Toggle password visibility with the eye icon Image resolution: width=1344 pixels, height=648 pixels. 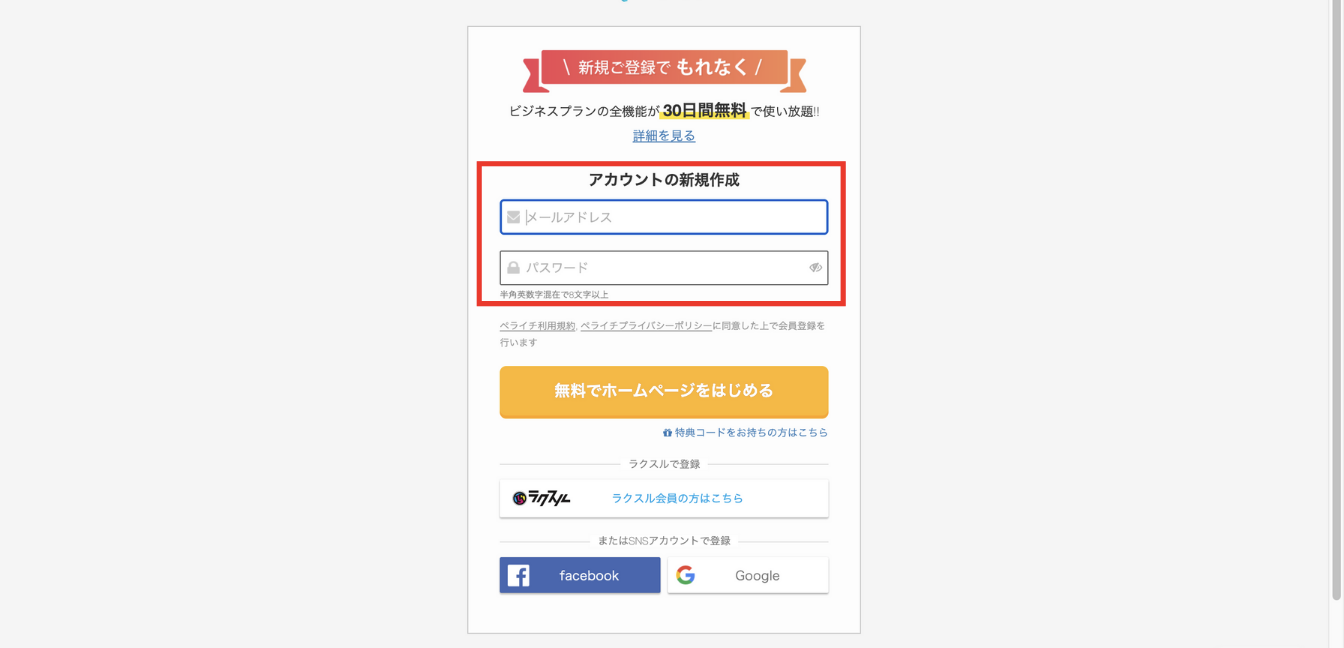click(815, 268)
